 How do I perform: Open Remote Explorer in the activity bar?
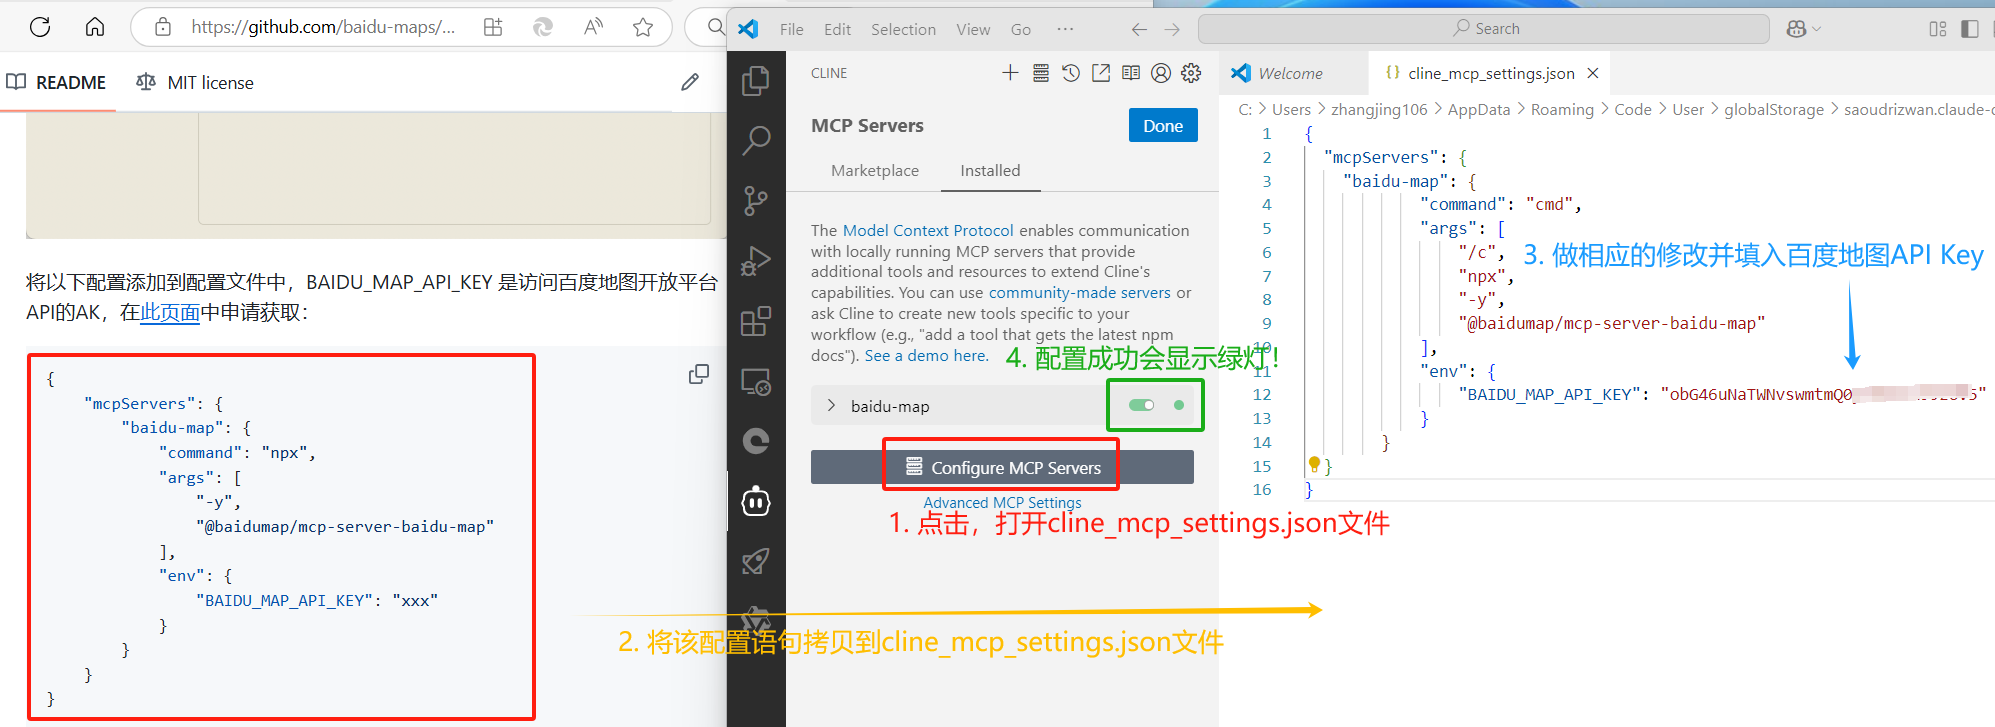pos(756,381)
